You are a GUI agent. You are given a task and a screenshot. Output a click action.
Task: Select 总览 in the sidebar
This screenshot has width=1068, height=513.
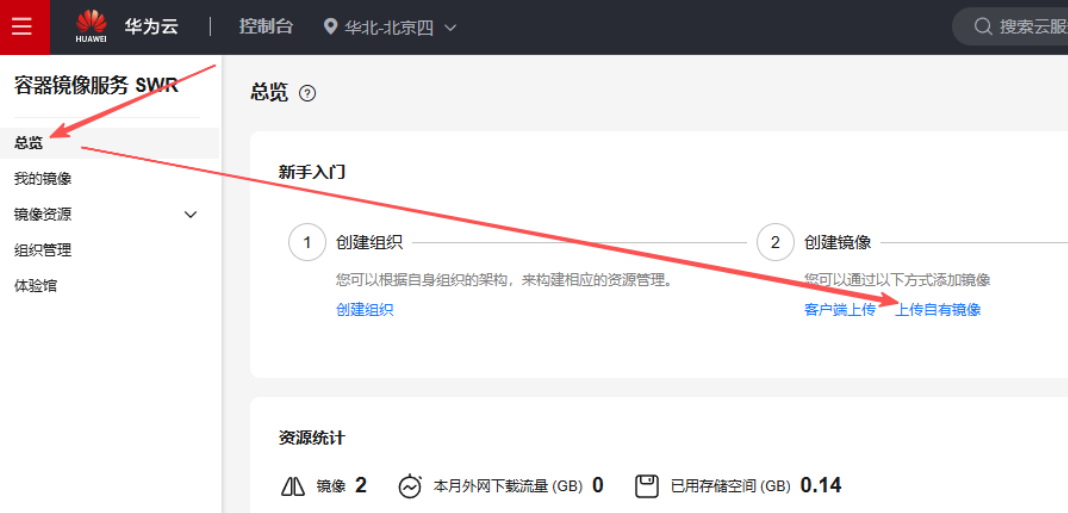(29, 143)
